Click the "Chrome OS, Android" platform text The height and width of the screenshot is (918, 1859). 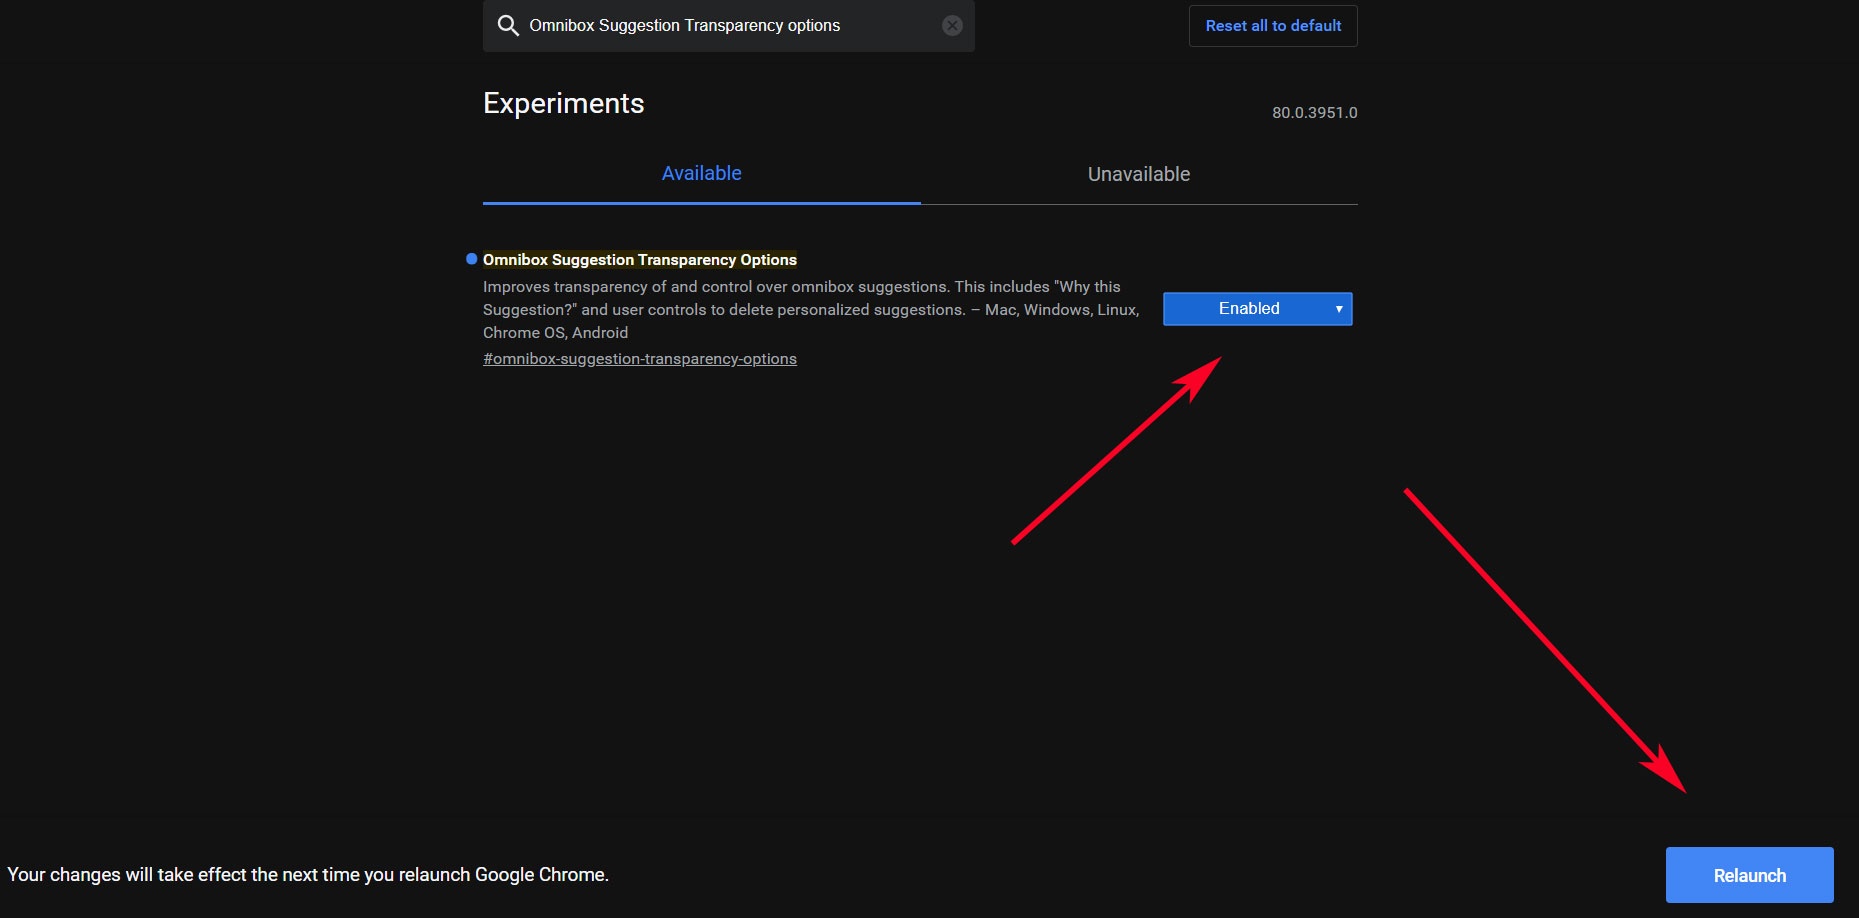coord(555,333)
